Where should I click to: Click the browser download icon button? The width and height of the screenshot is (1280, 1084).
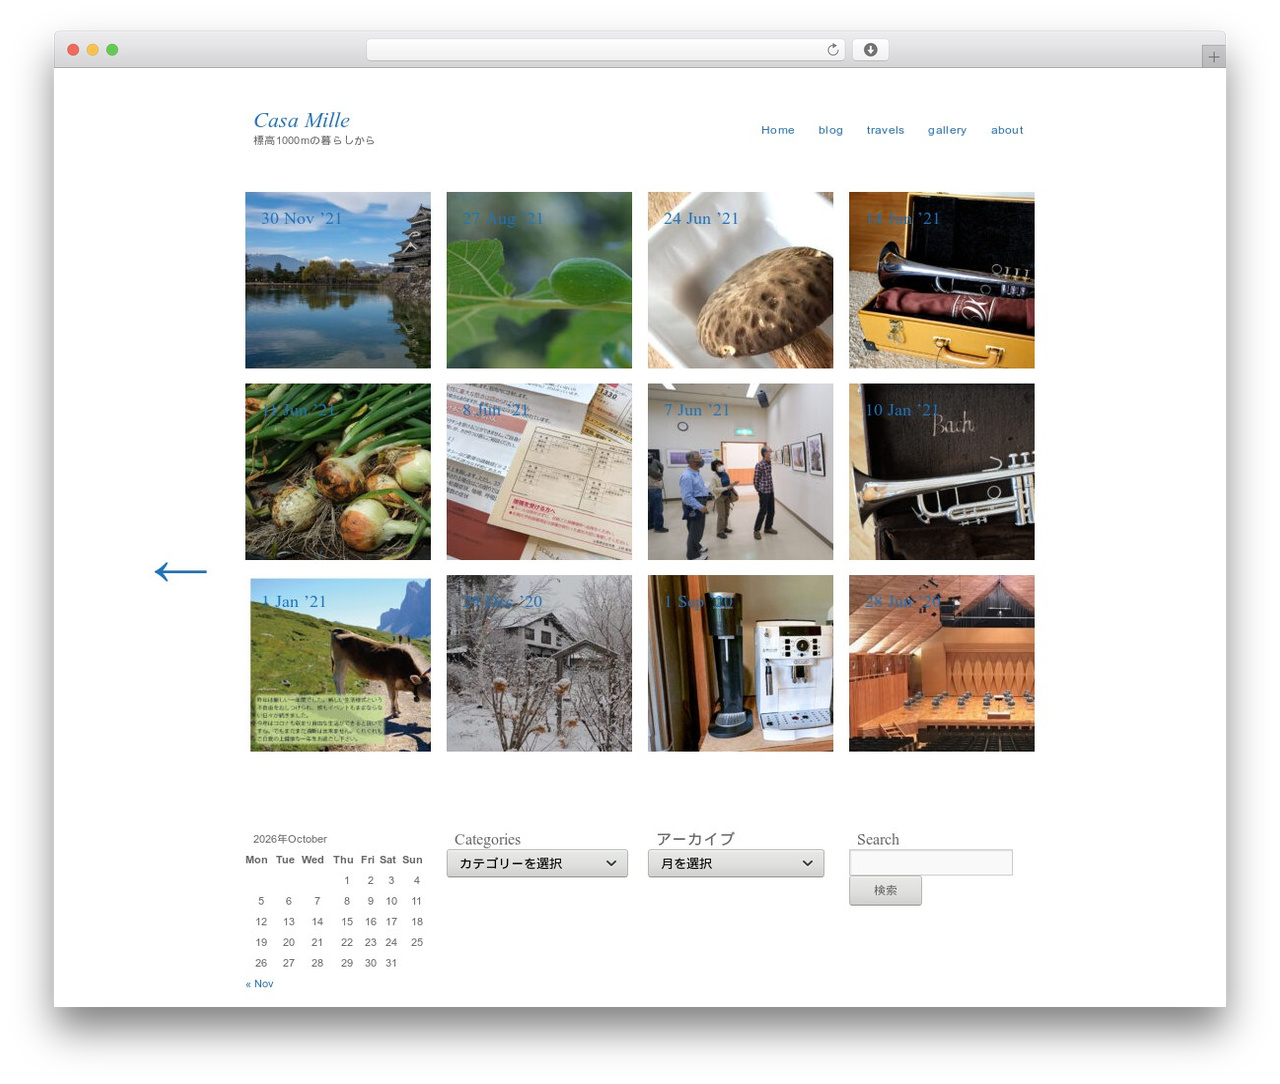(870, 50)
